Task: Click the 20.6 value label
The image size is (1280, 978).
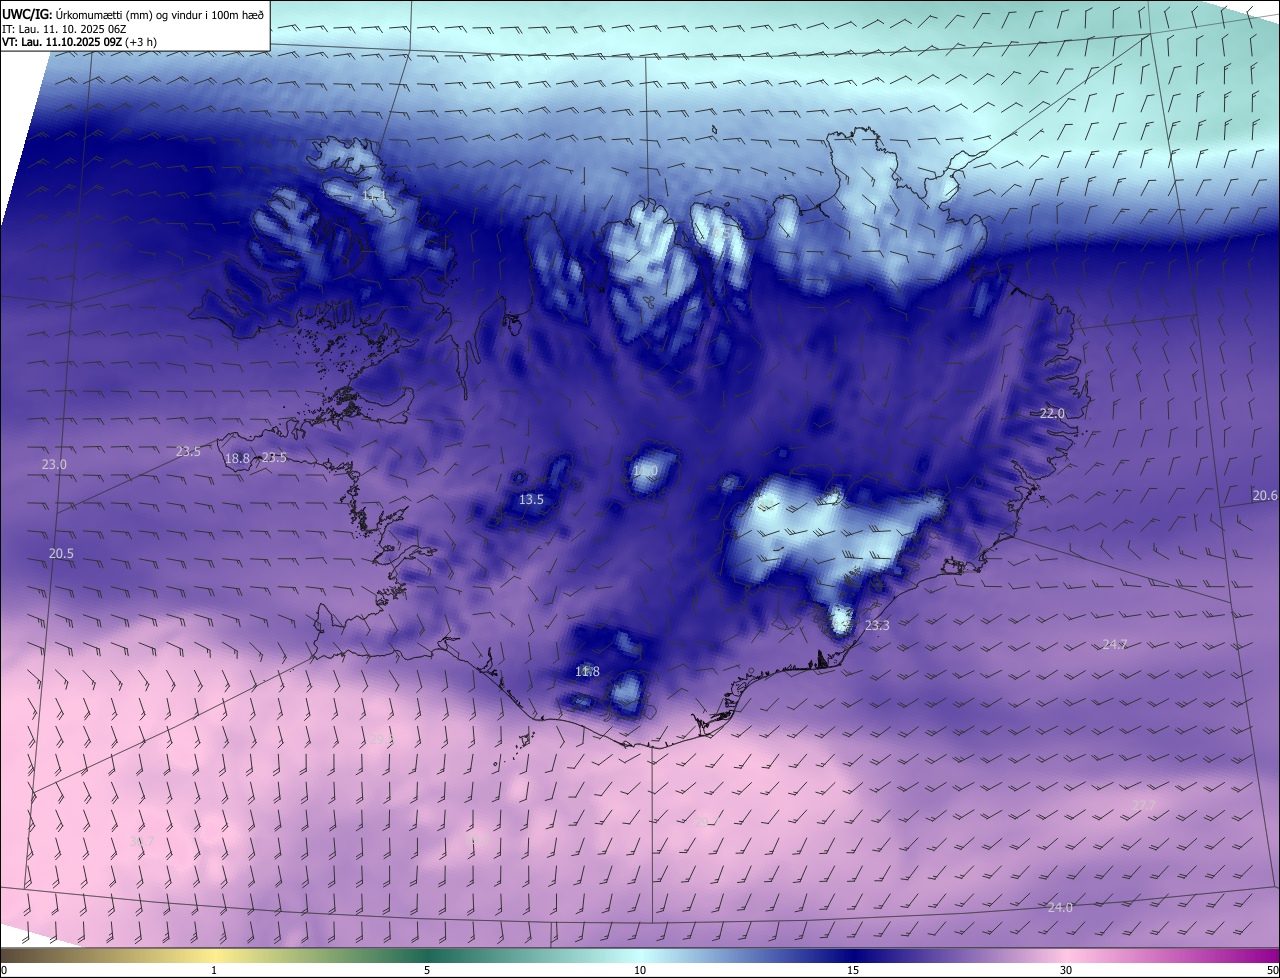Action: 1265,495
